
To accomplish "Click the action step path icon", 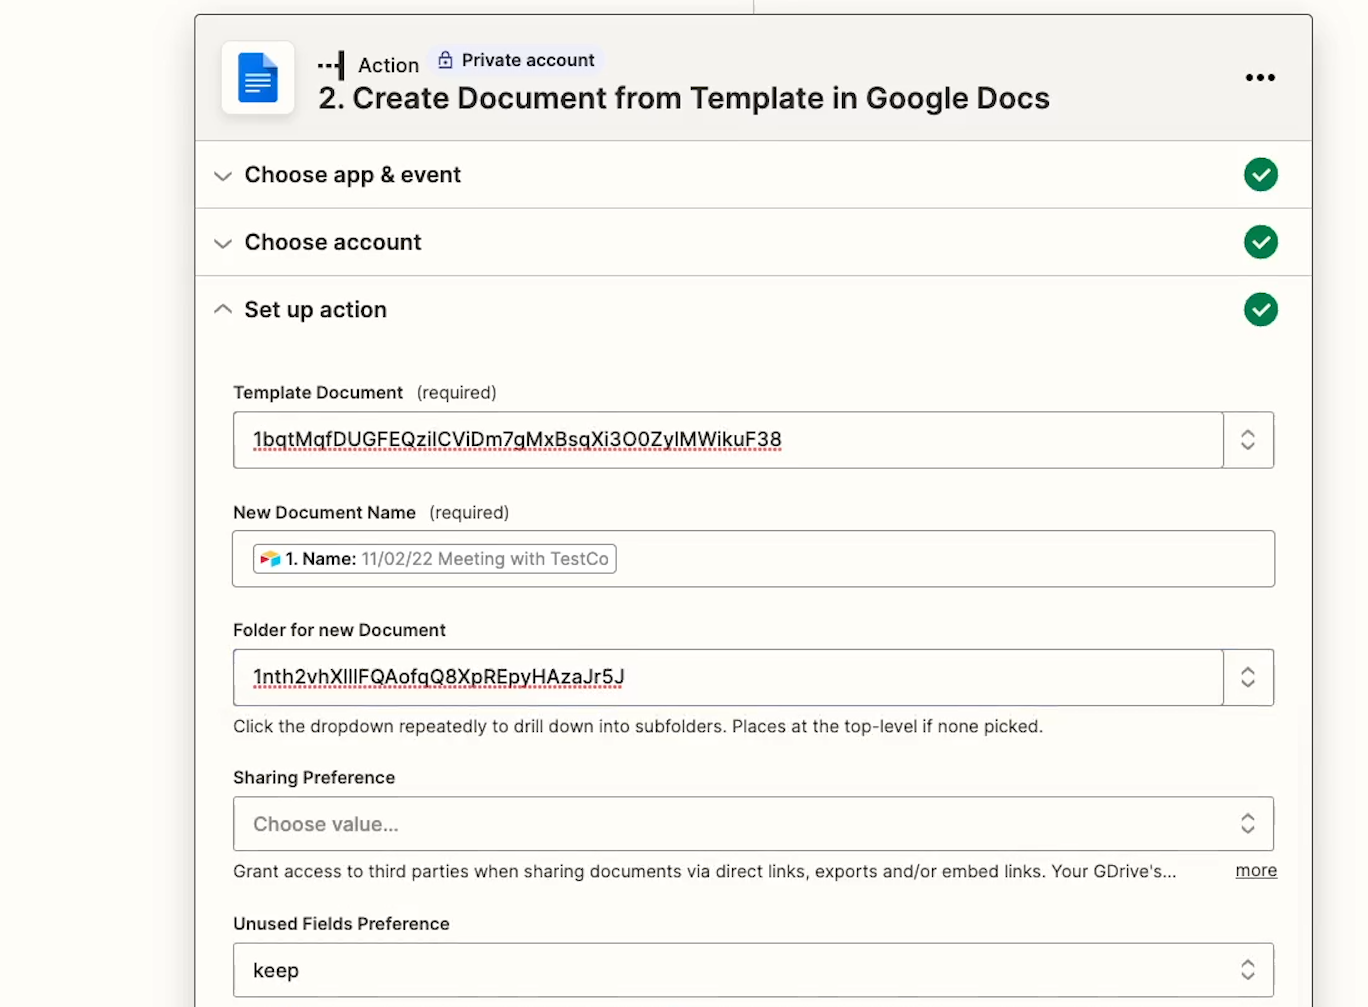I will (331, 65).
